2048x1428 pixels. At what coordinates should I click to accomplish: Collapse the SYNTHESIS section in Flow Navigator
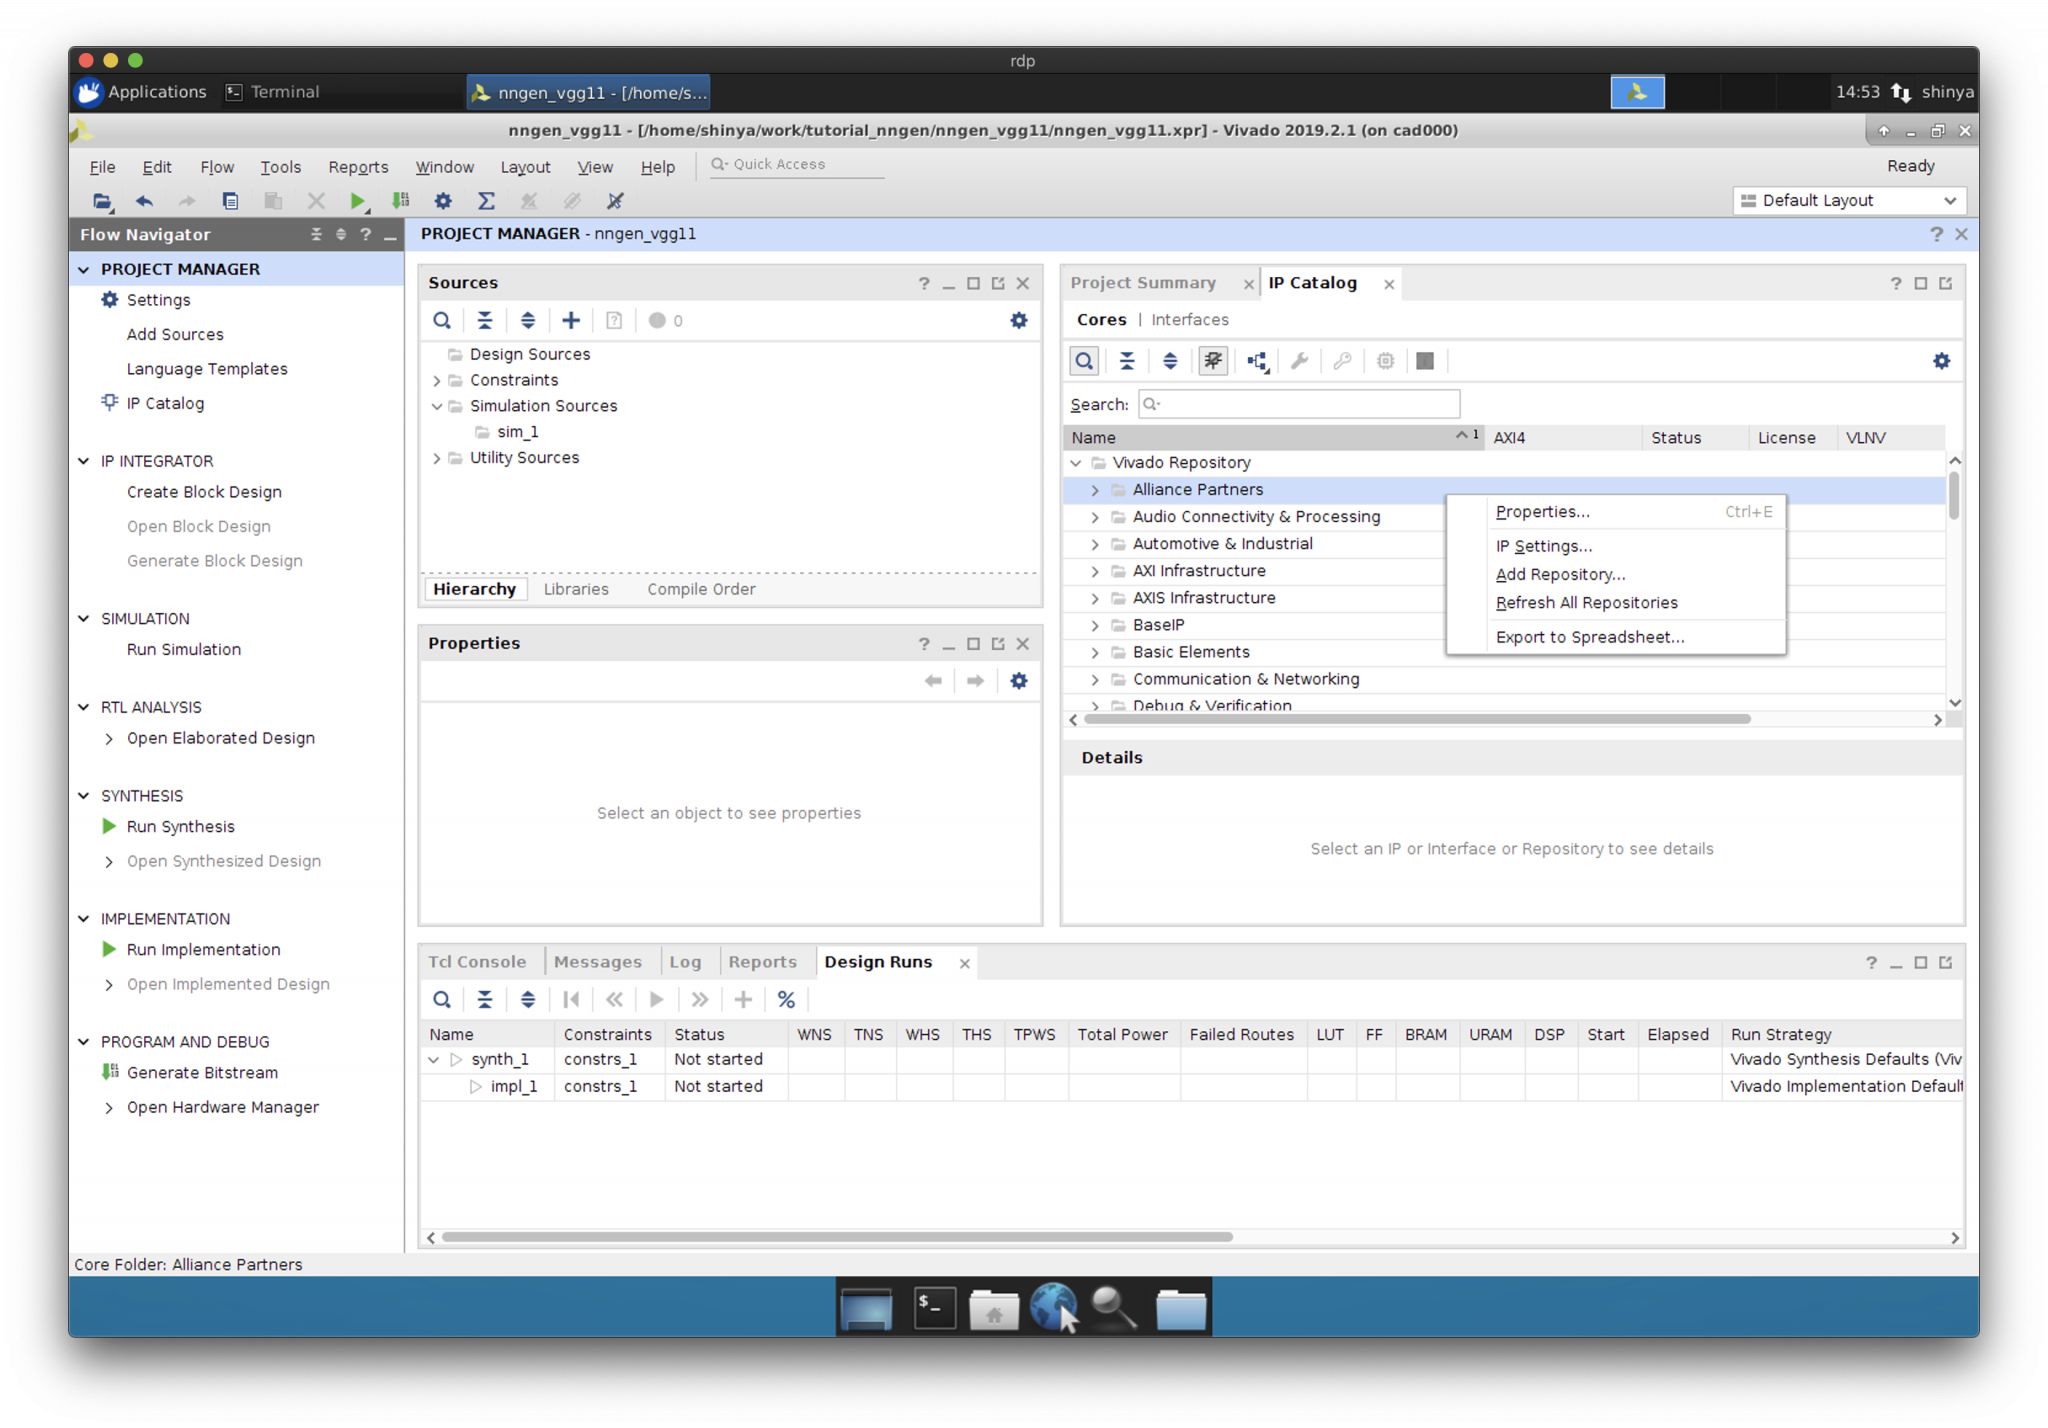coord(84,796)
